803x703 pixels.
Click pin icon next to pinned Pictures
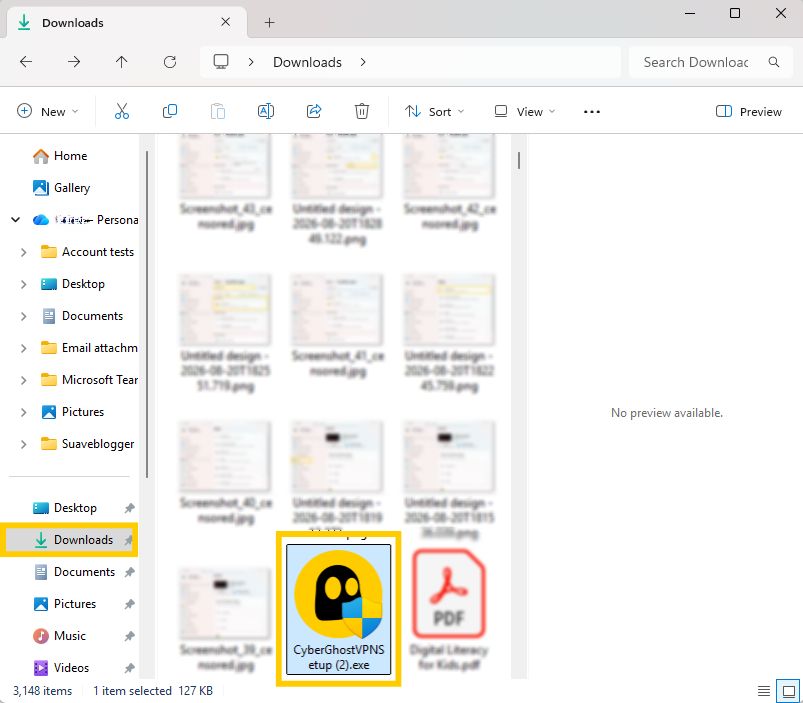pyautogui.click(x=130, y=604)
